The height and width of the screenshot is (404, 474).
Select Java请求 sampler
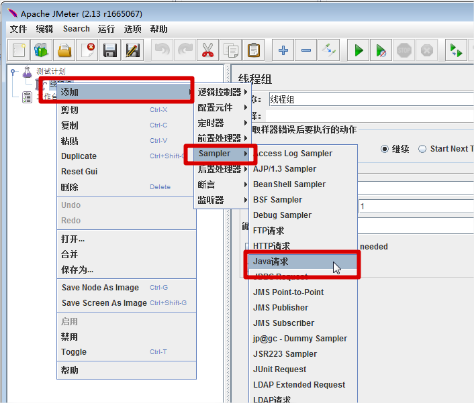(x=303, y=261)
